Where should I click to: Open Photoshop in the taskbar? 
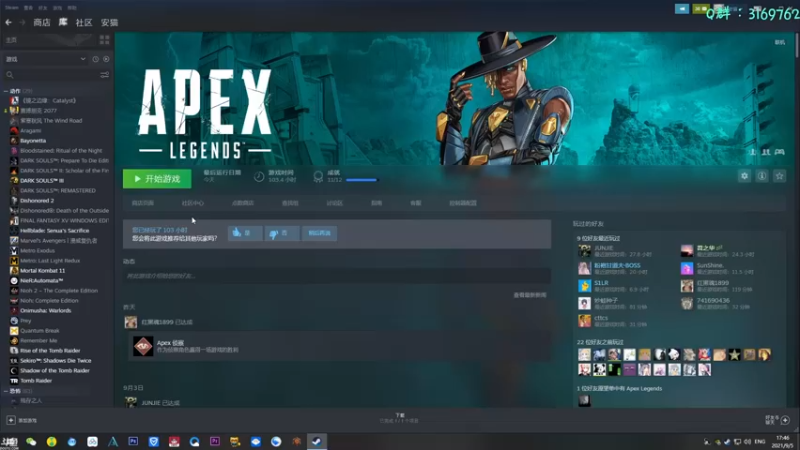(133, 441)
